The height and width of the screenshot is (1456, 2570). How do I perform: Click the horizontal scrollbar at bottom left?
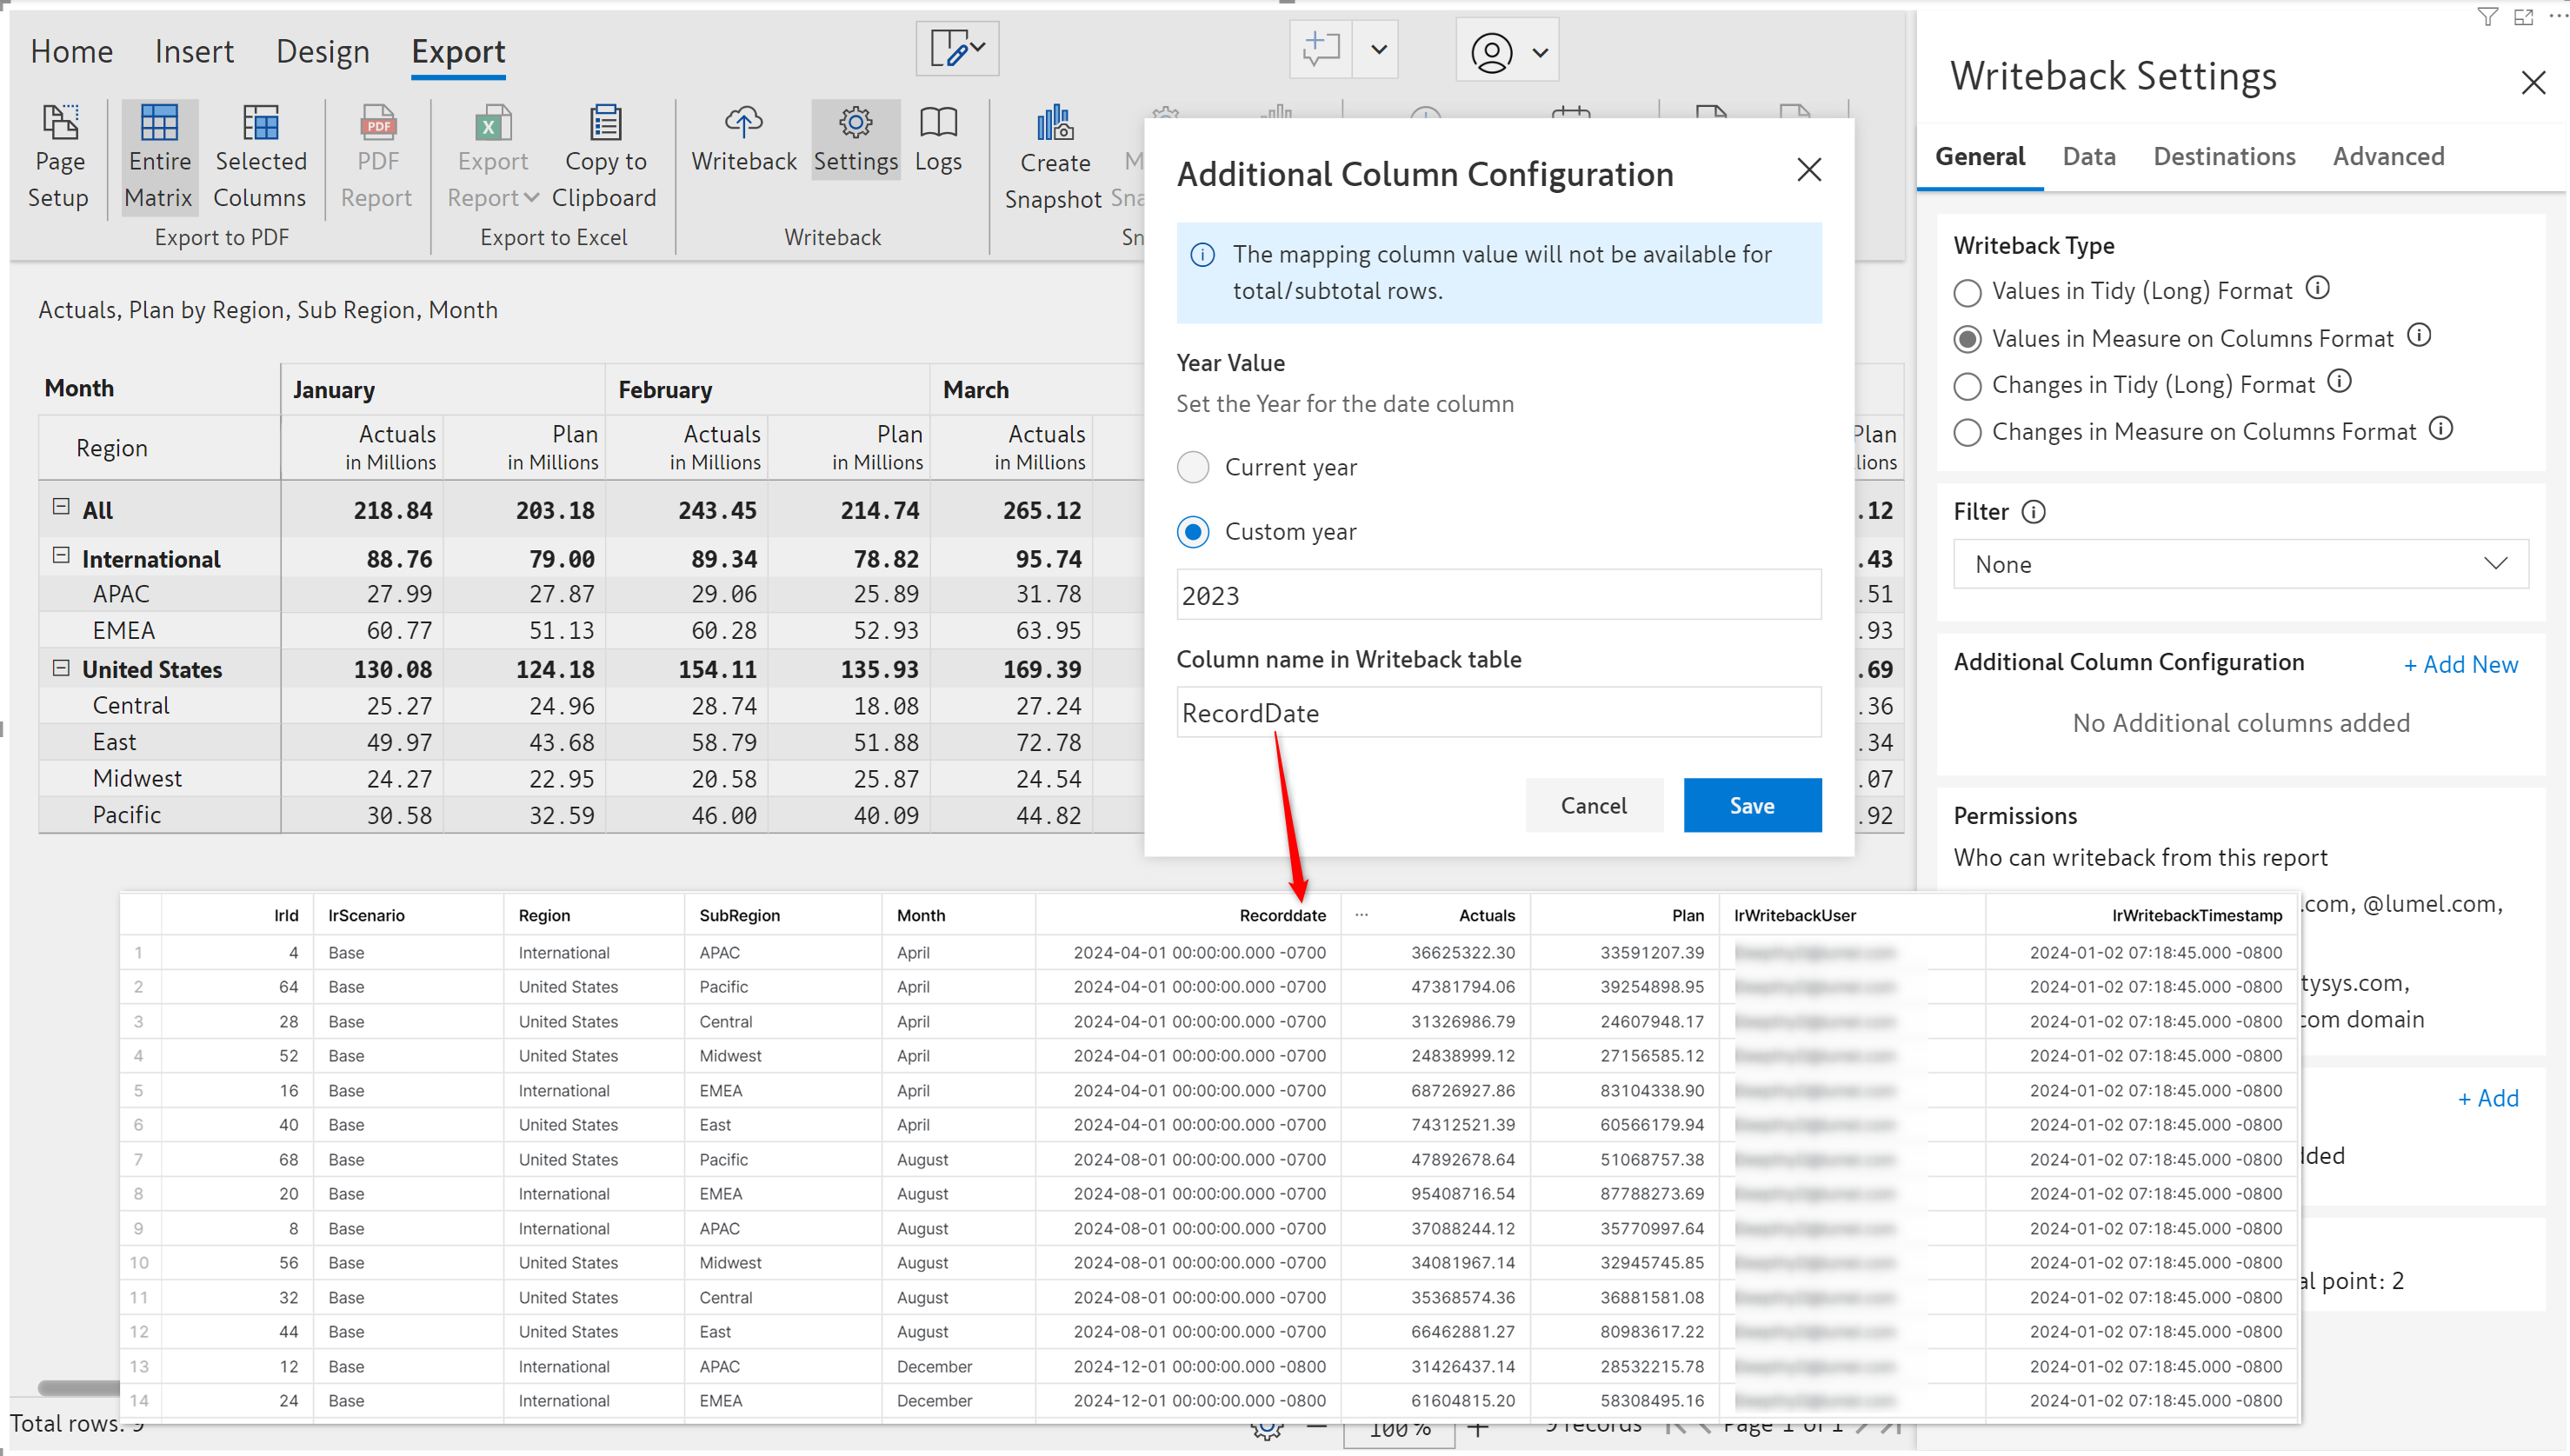(x=78, y=1388)
